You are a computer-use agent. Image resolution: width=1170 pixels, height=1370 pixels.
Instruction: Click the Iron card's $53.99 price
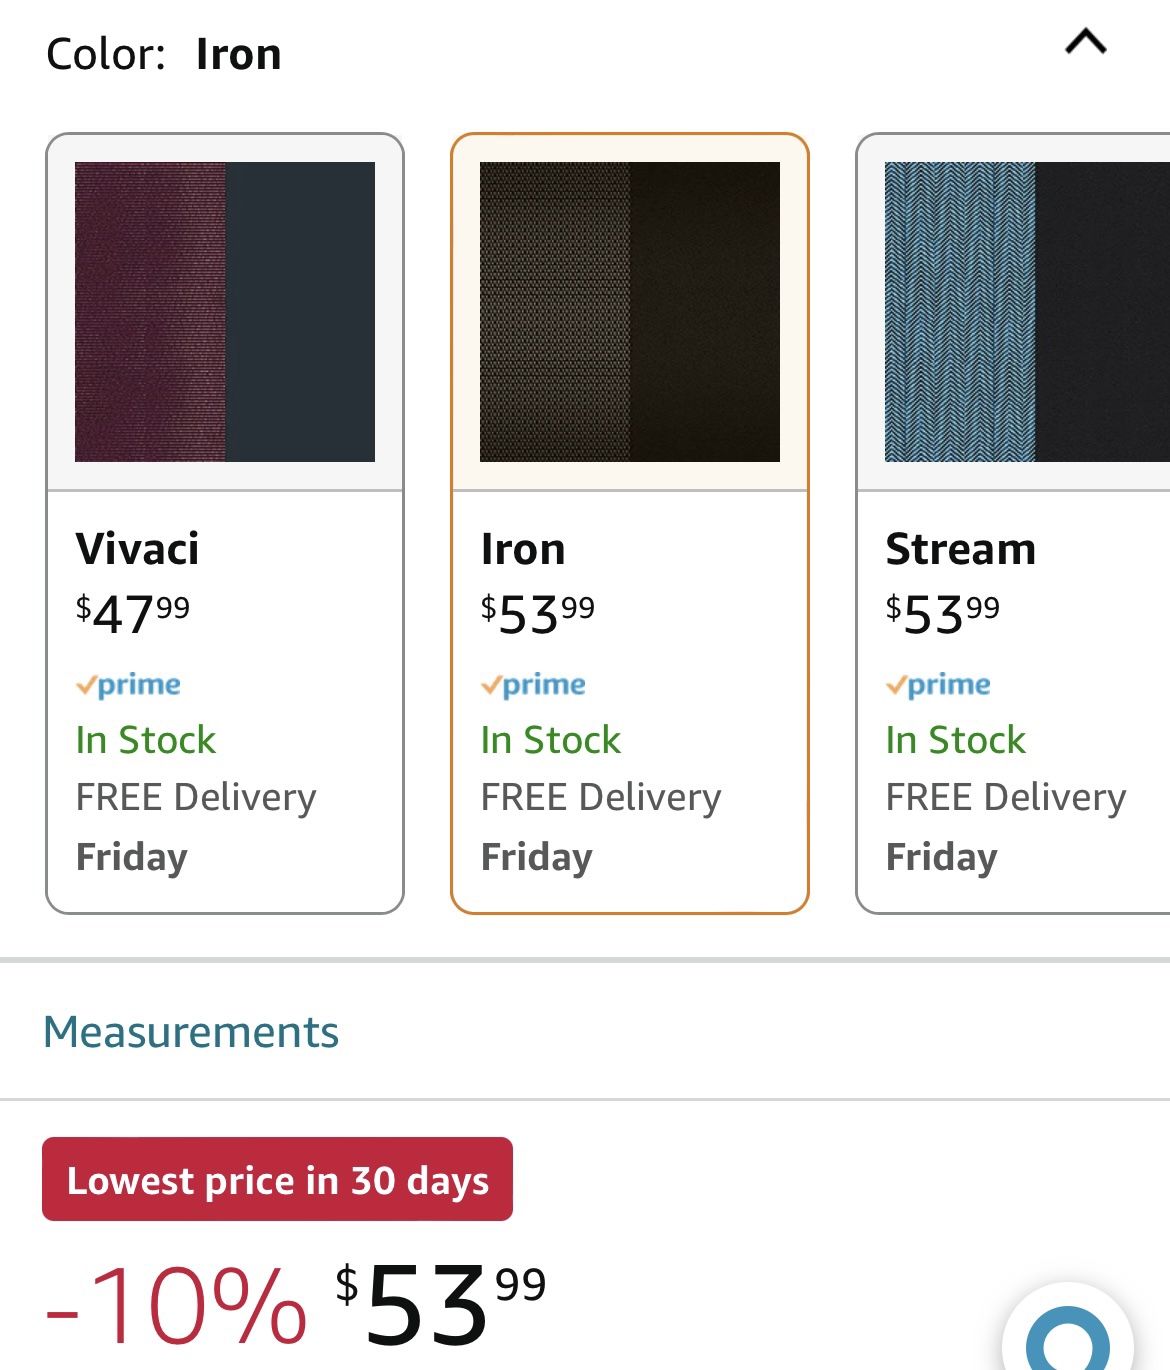(538, 613)
